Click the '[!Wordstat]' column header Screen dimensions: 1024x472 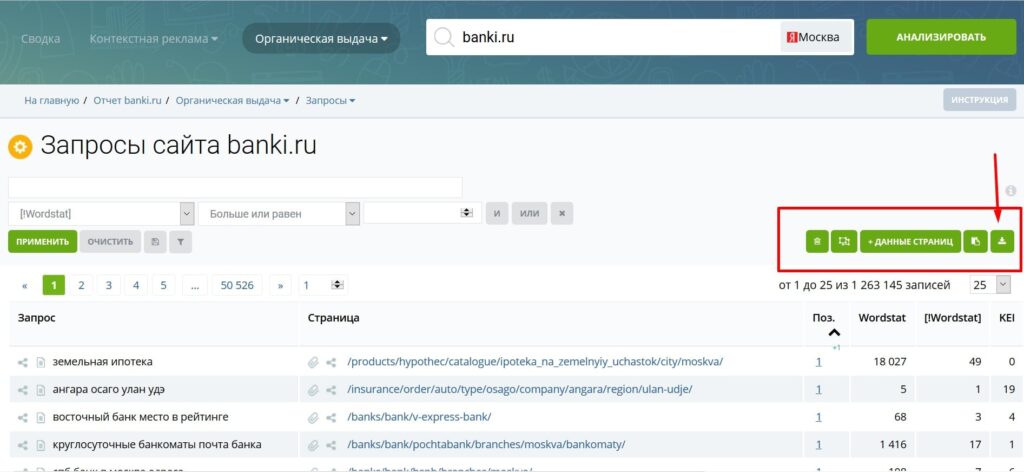[x=953, y=318]
